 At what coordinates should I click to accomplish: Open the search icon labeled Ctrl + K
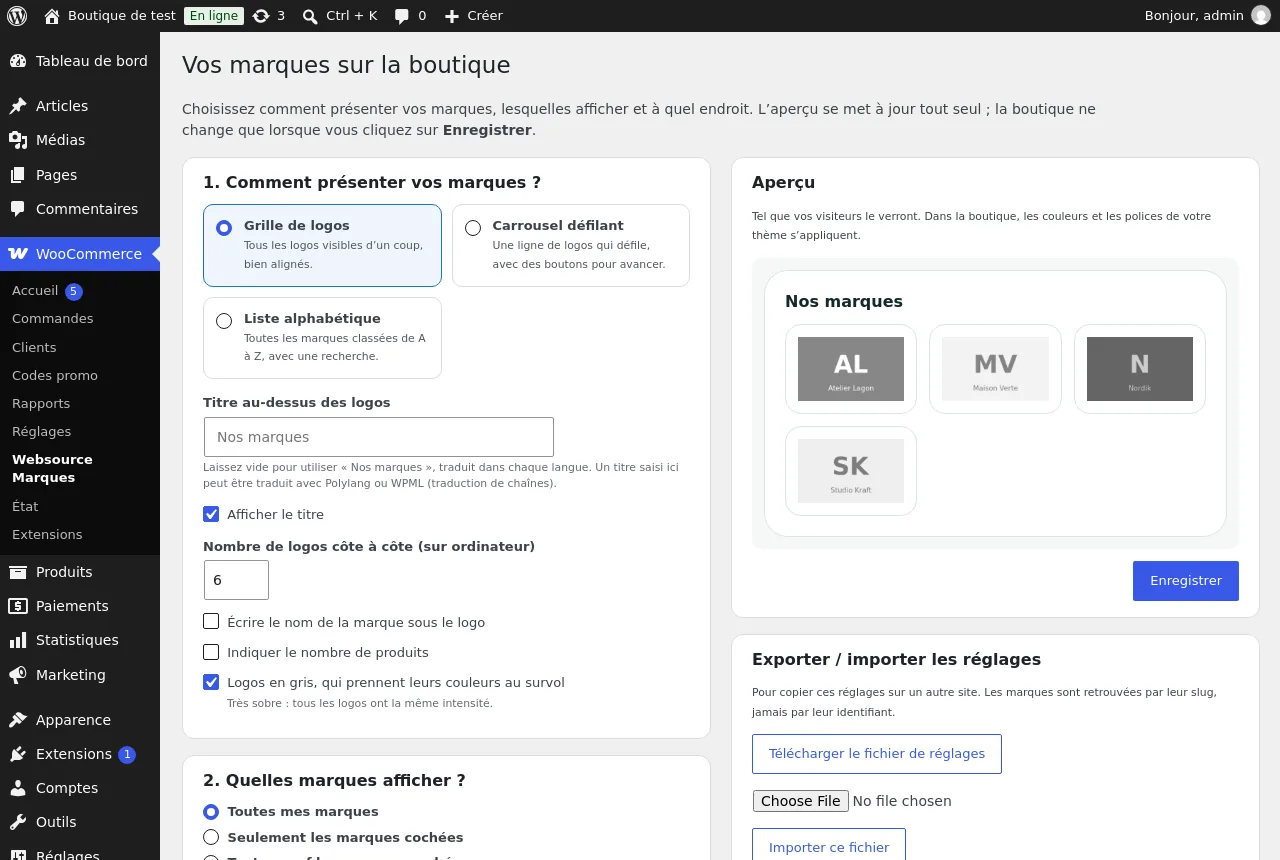pyautogui.click(x=310, y=16)
